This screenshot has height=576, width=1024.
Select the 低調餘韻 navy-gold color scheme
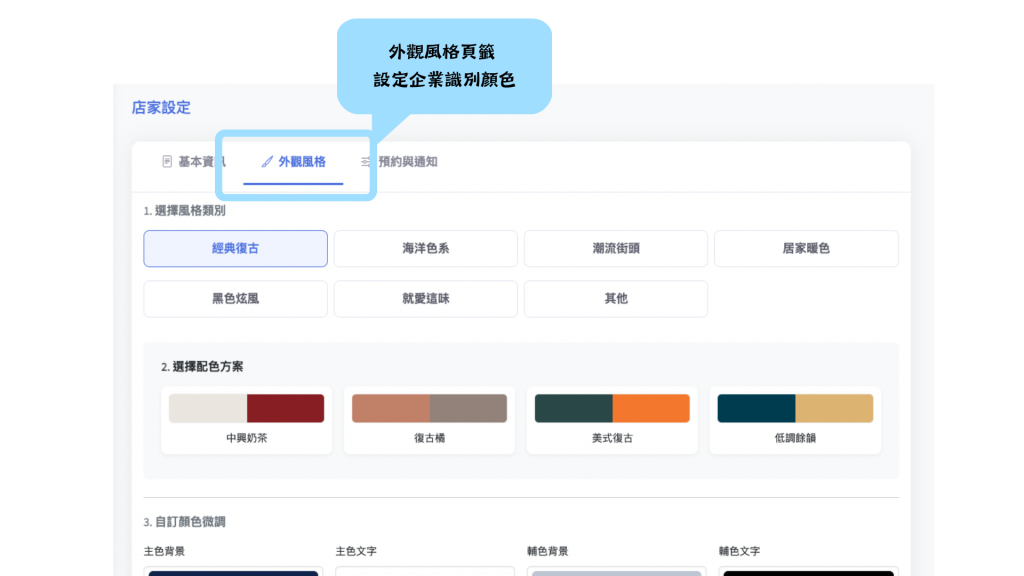(x=795, y=419)
